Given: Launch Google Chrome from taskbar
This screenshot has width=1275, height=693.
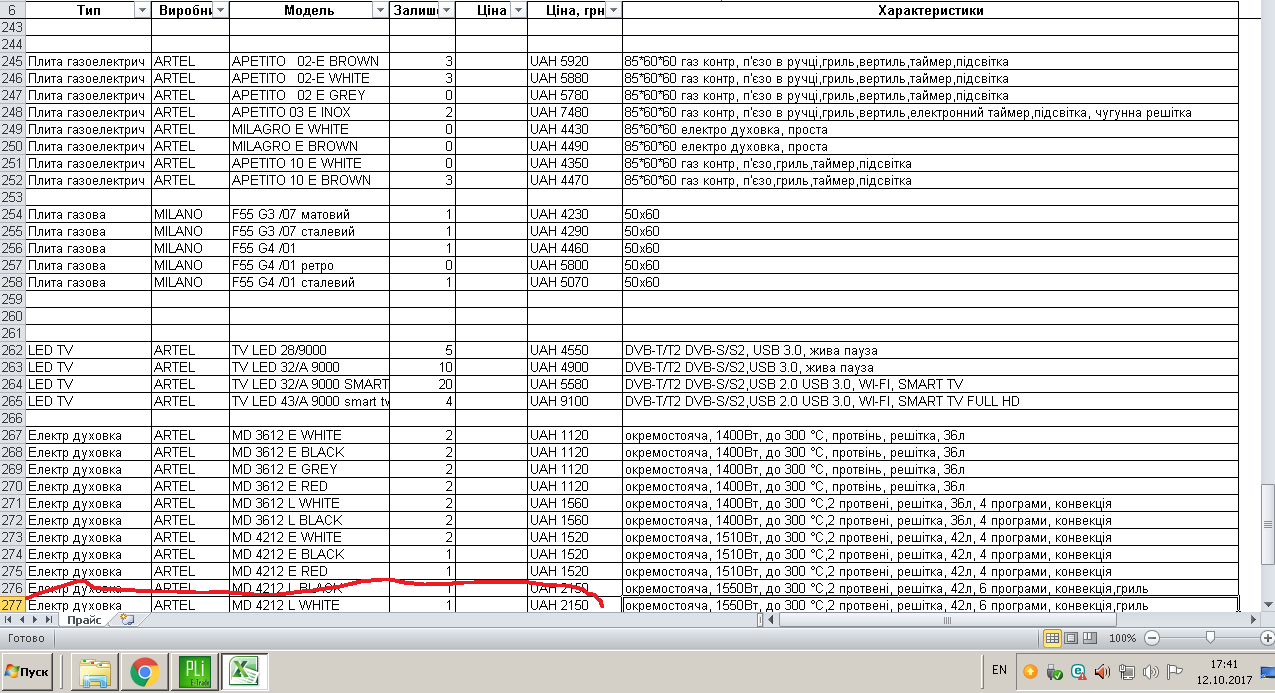Looking at the screenshot, I should coord(145,672).
